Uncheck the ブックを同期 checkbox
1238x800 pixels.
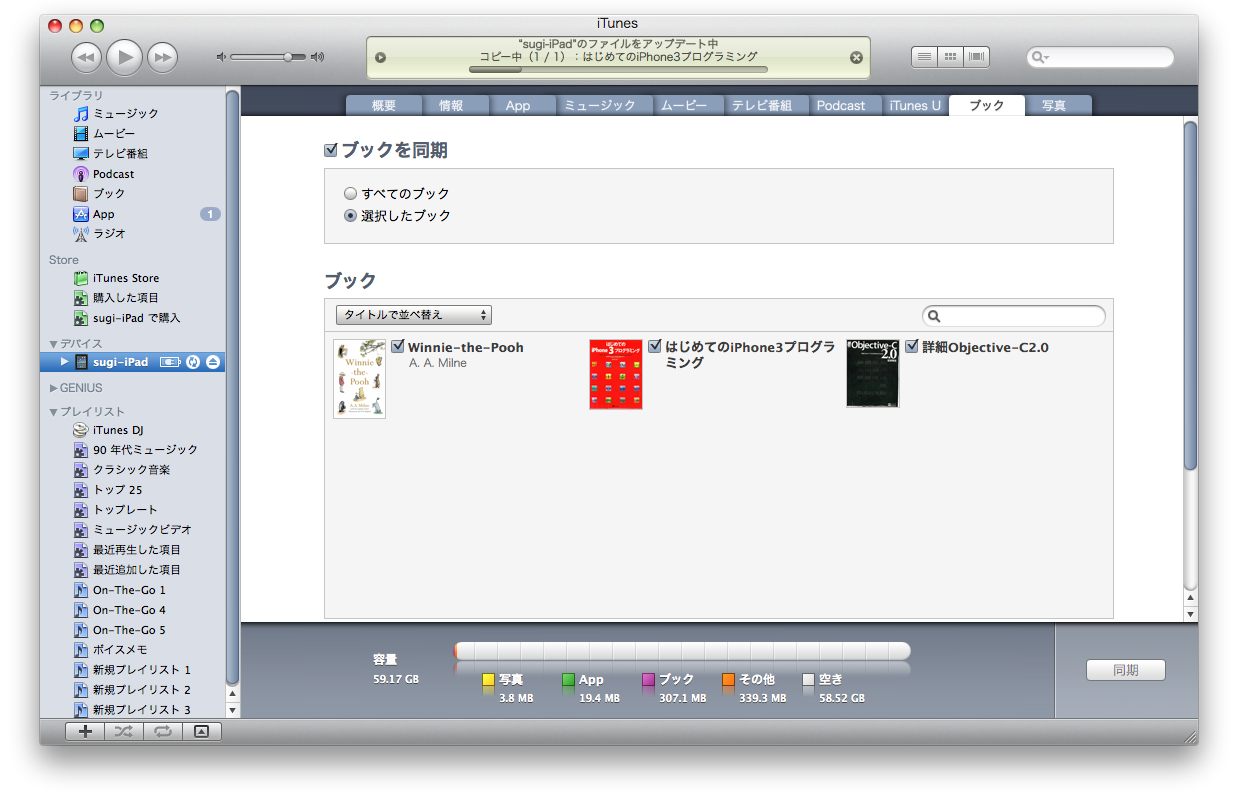pyautogui.click(x=331, y=151)
